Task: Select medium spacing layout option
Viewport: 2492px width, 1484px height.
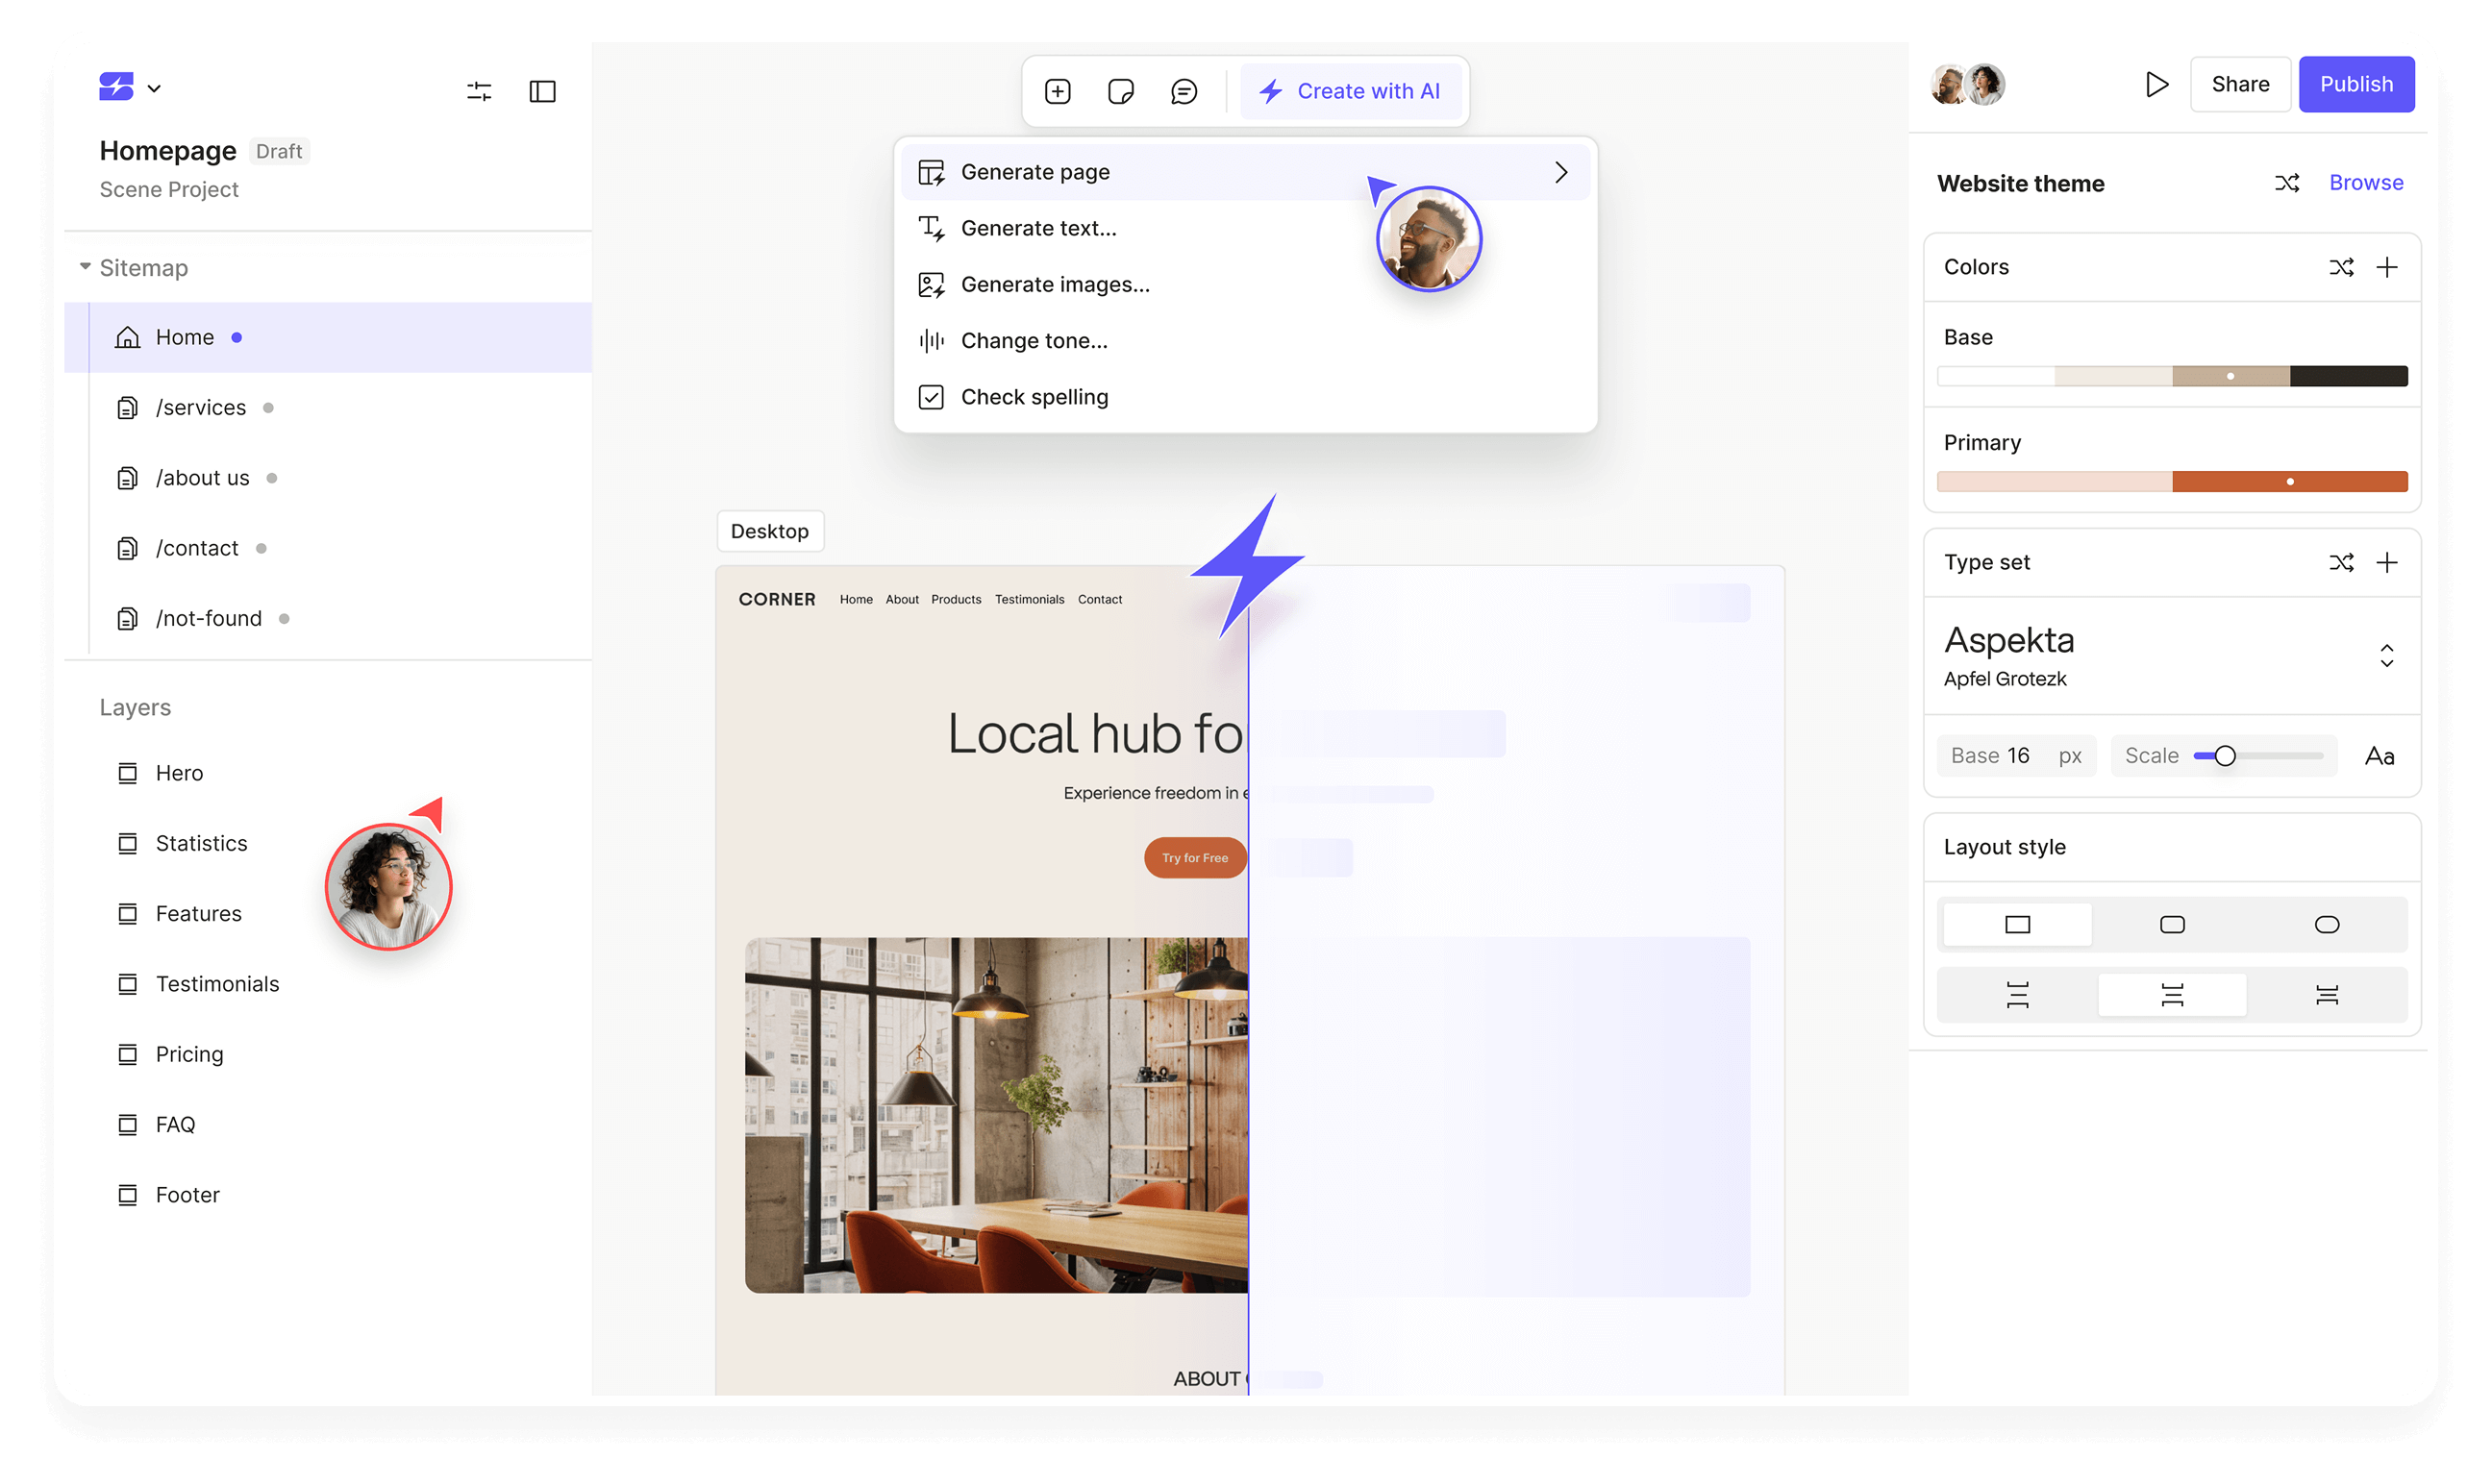Action: point(2171,995)
